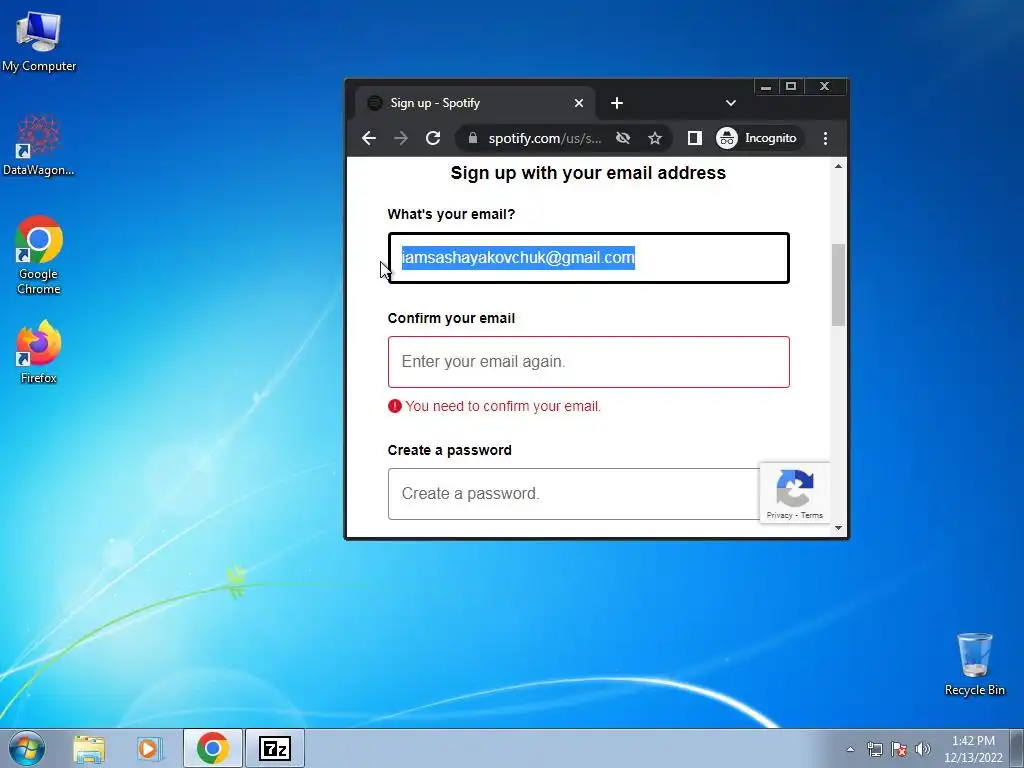Maximize the Chrome window
Image resolution: width=1024 pixels, height=768 pixels.
[x=791, y=86]
